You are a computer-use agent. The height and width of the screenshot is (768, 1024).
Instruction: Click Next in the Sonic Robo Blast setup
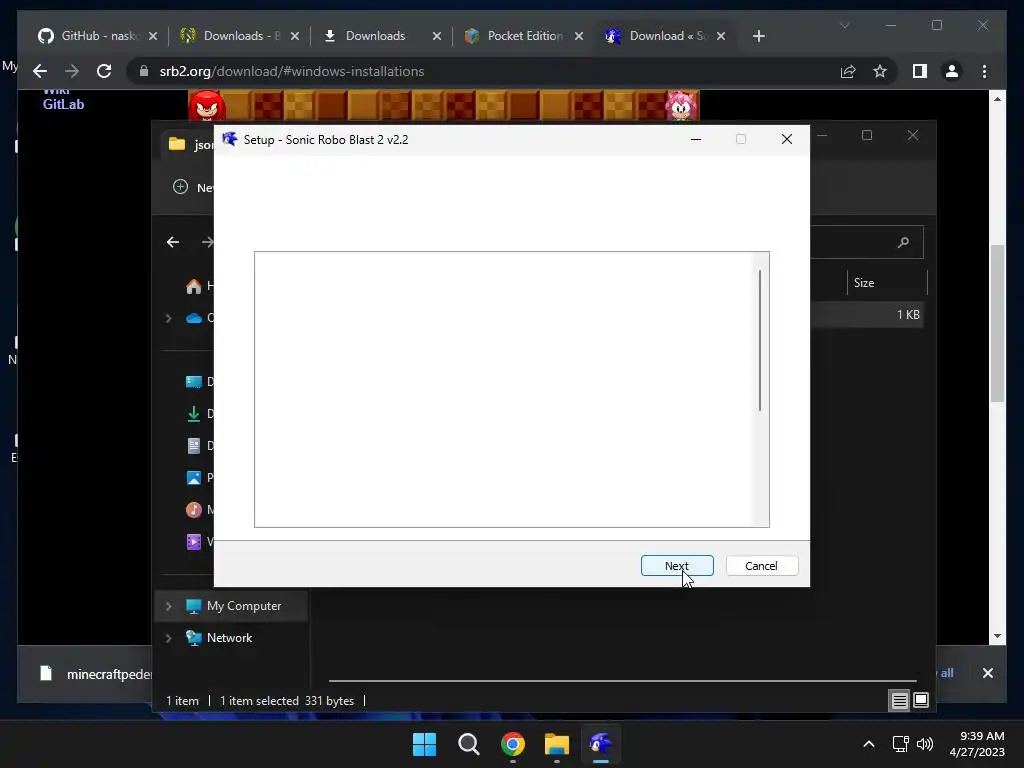tap(677, 566)
